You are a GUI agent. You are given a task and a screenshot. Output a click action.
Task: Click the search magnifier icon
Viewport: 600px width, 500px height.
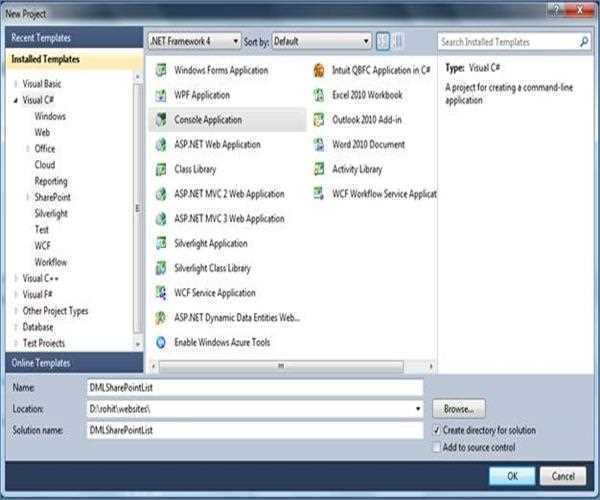coord(584,42)
